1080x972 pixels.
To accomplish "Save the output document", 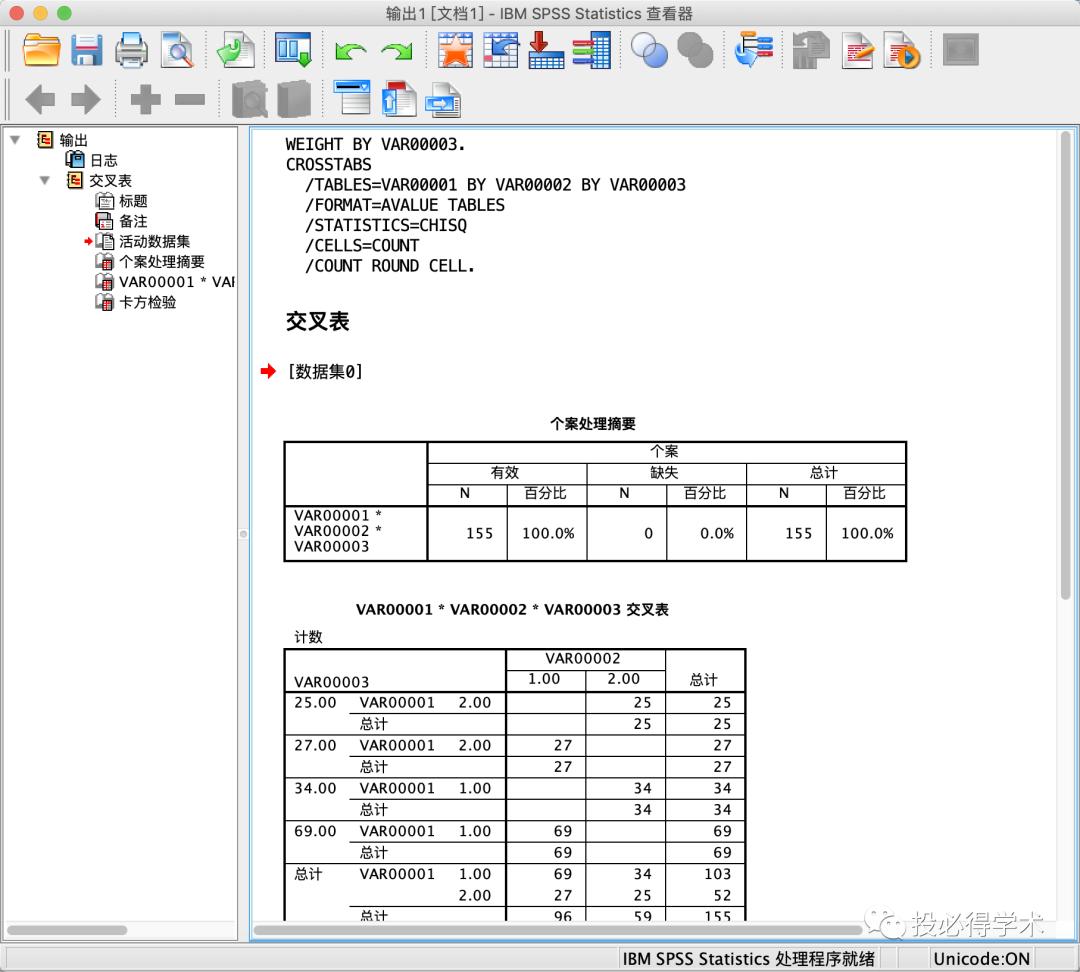I will (x=87, y=49).
